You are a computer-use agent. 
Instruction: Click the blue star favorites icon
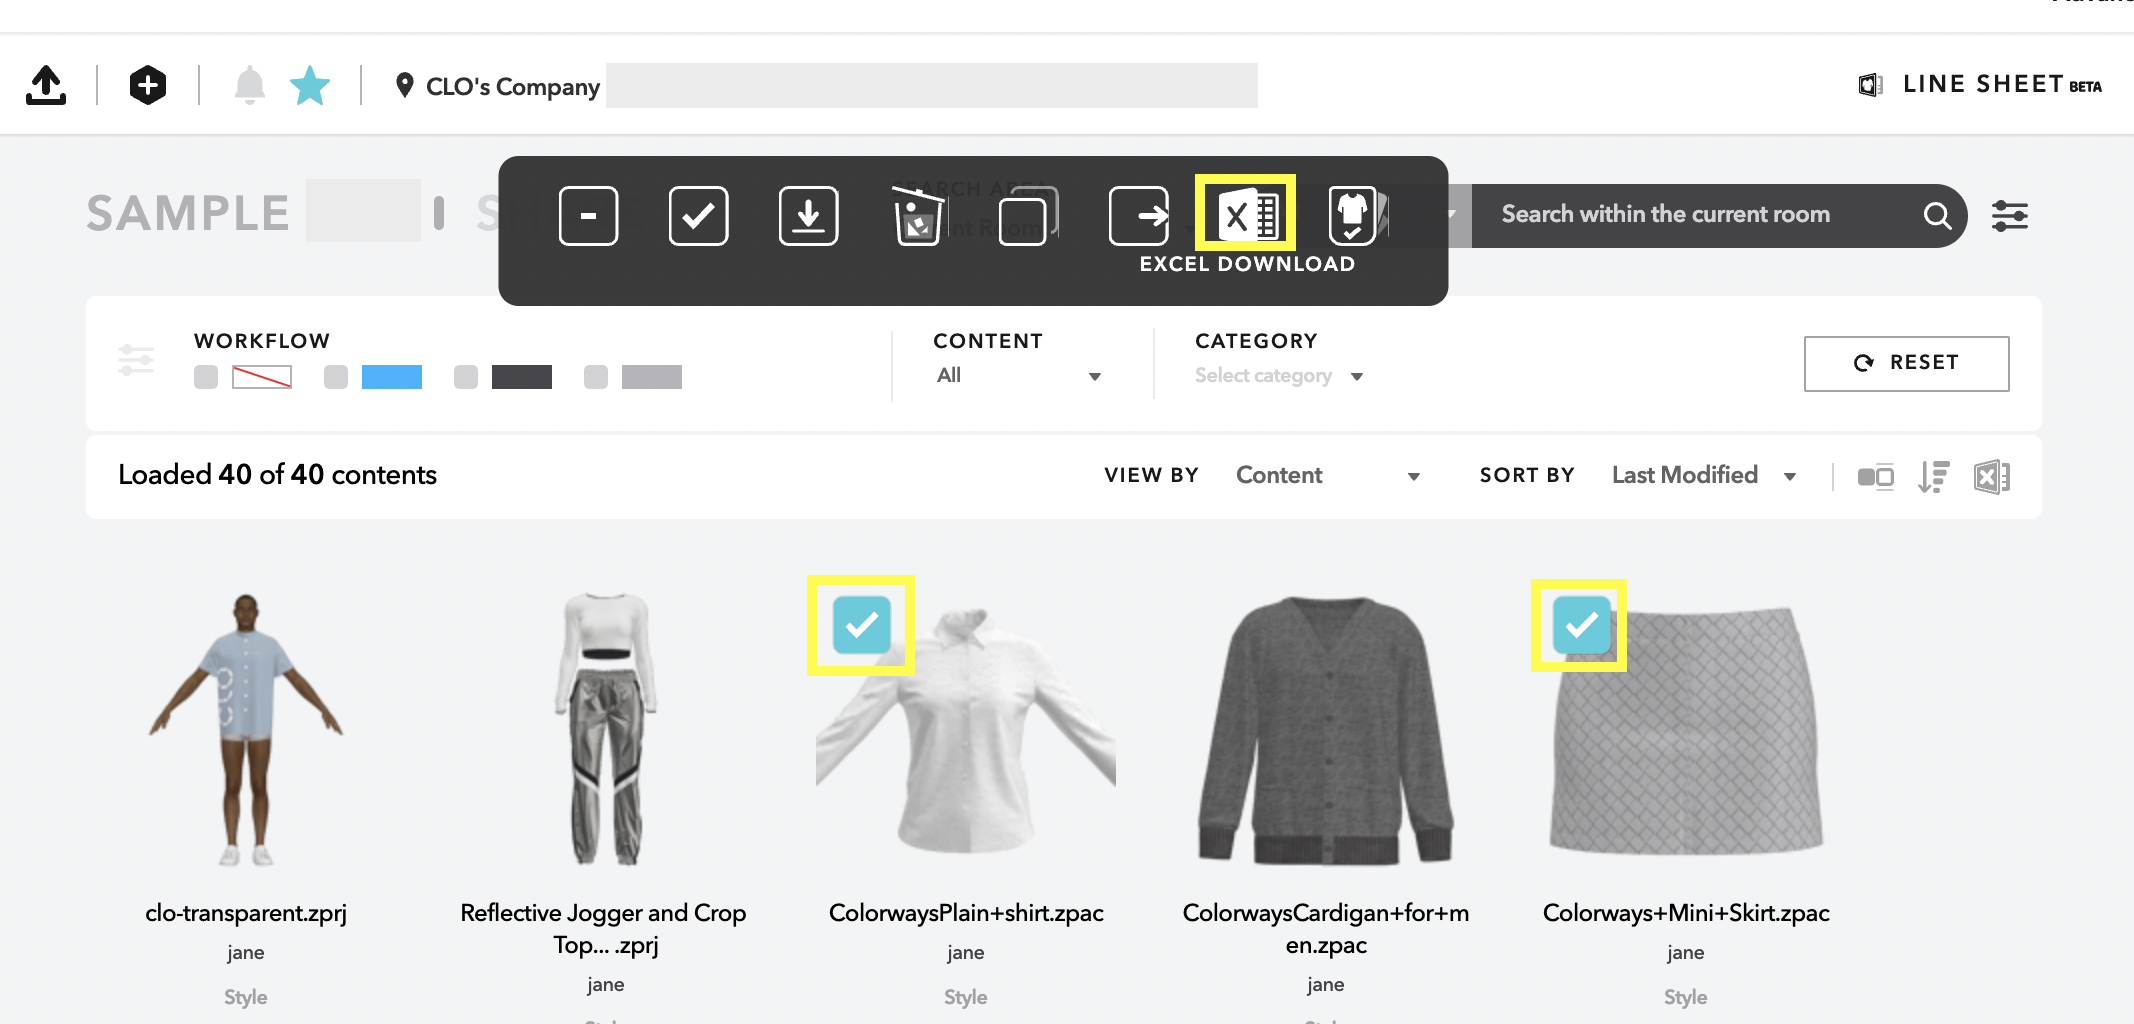tap(310, 85)
